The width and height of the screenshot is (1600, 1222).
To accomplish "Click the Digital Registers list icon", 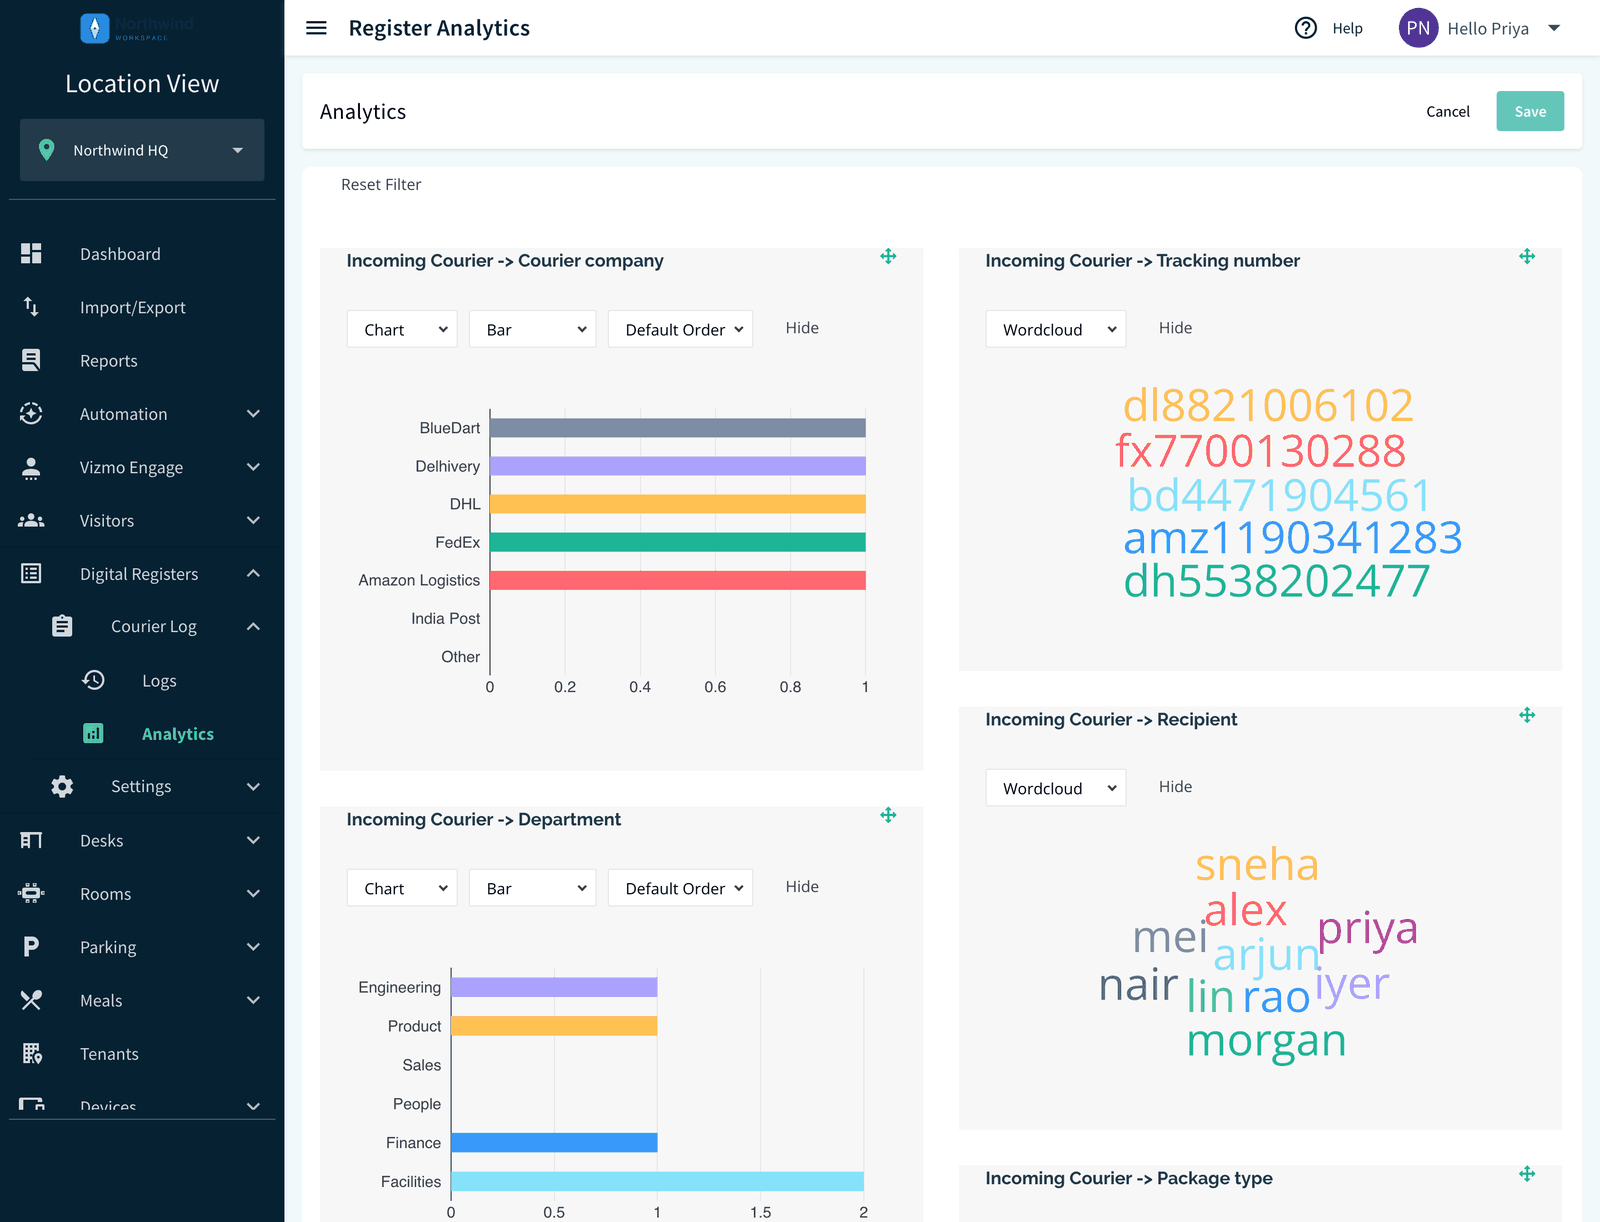I will click(31, 573).
